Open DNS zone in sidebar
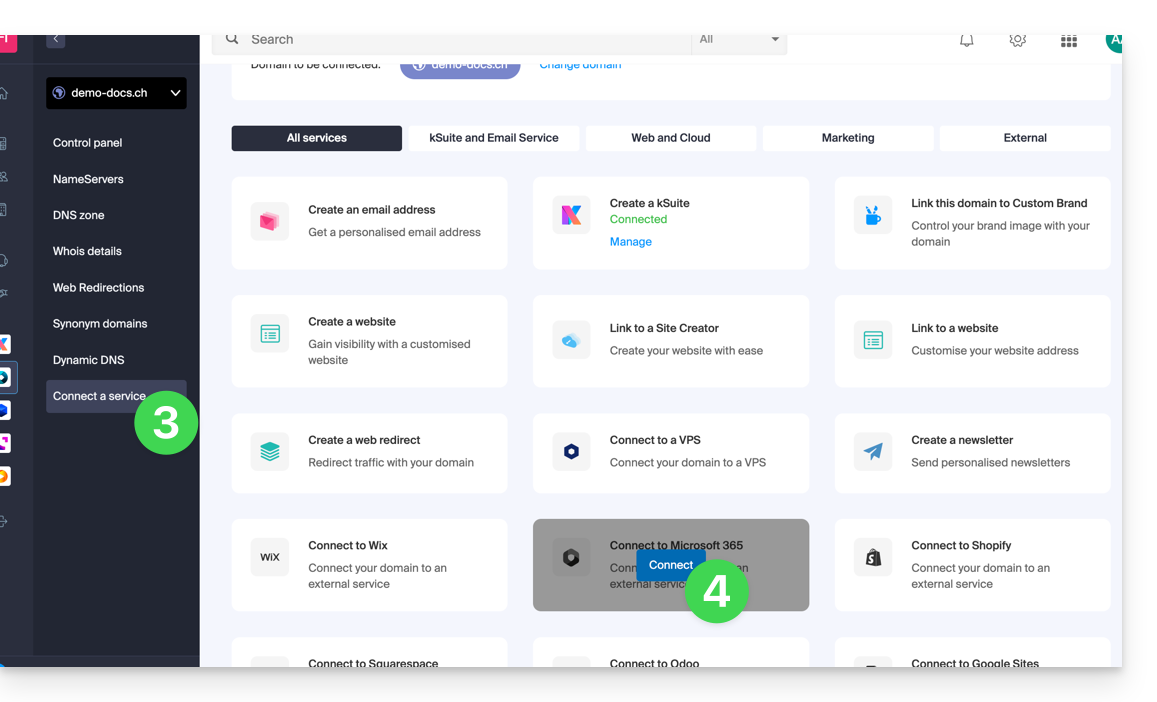This screenshot has height=702, width=1157. pos(78,216)
